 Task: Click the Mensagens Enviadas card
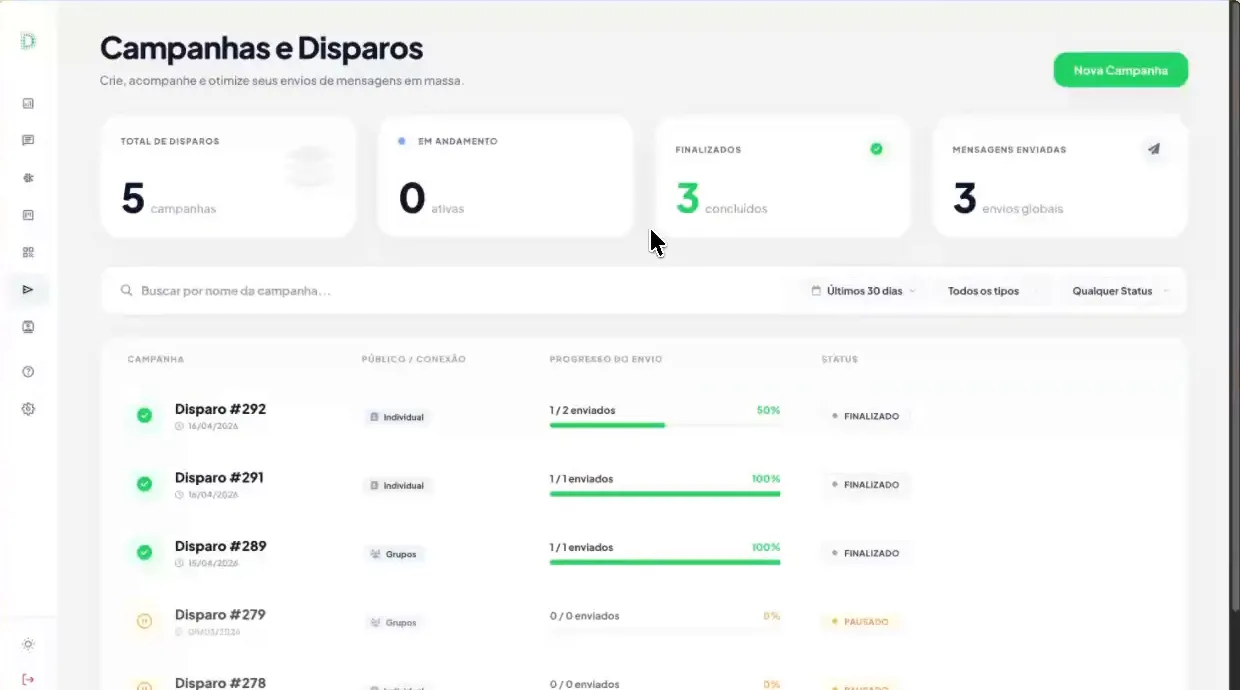coord(1060,176)
